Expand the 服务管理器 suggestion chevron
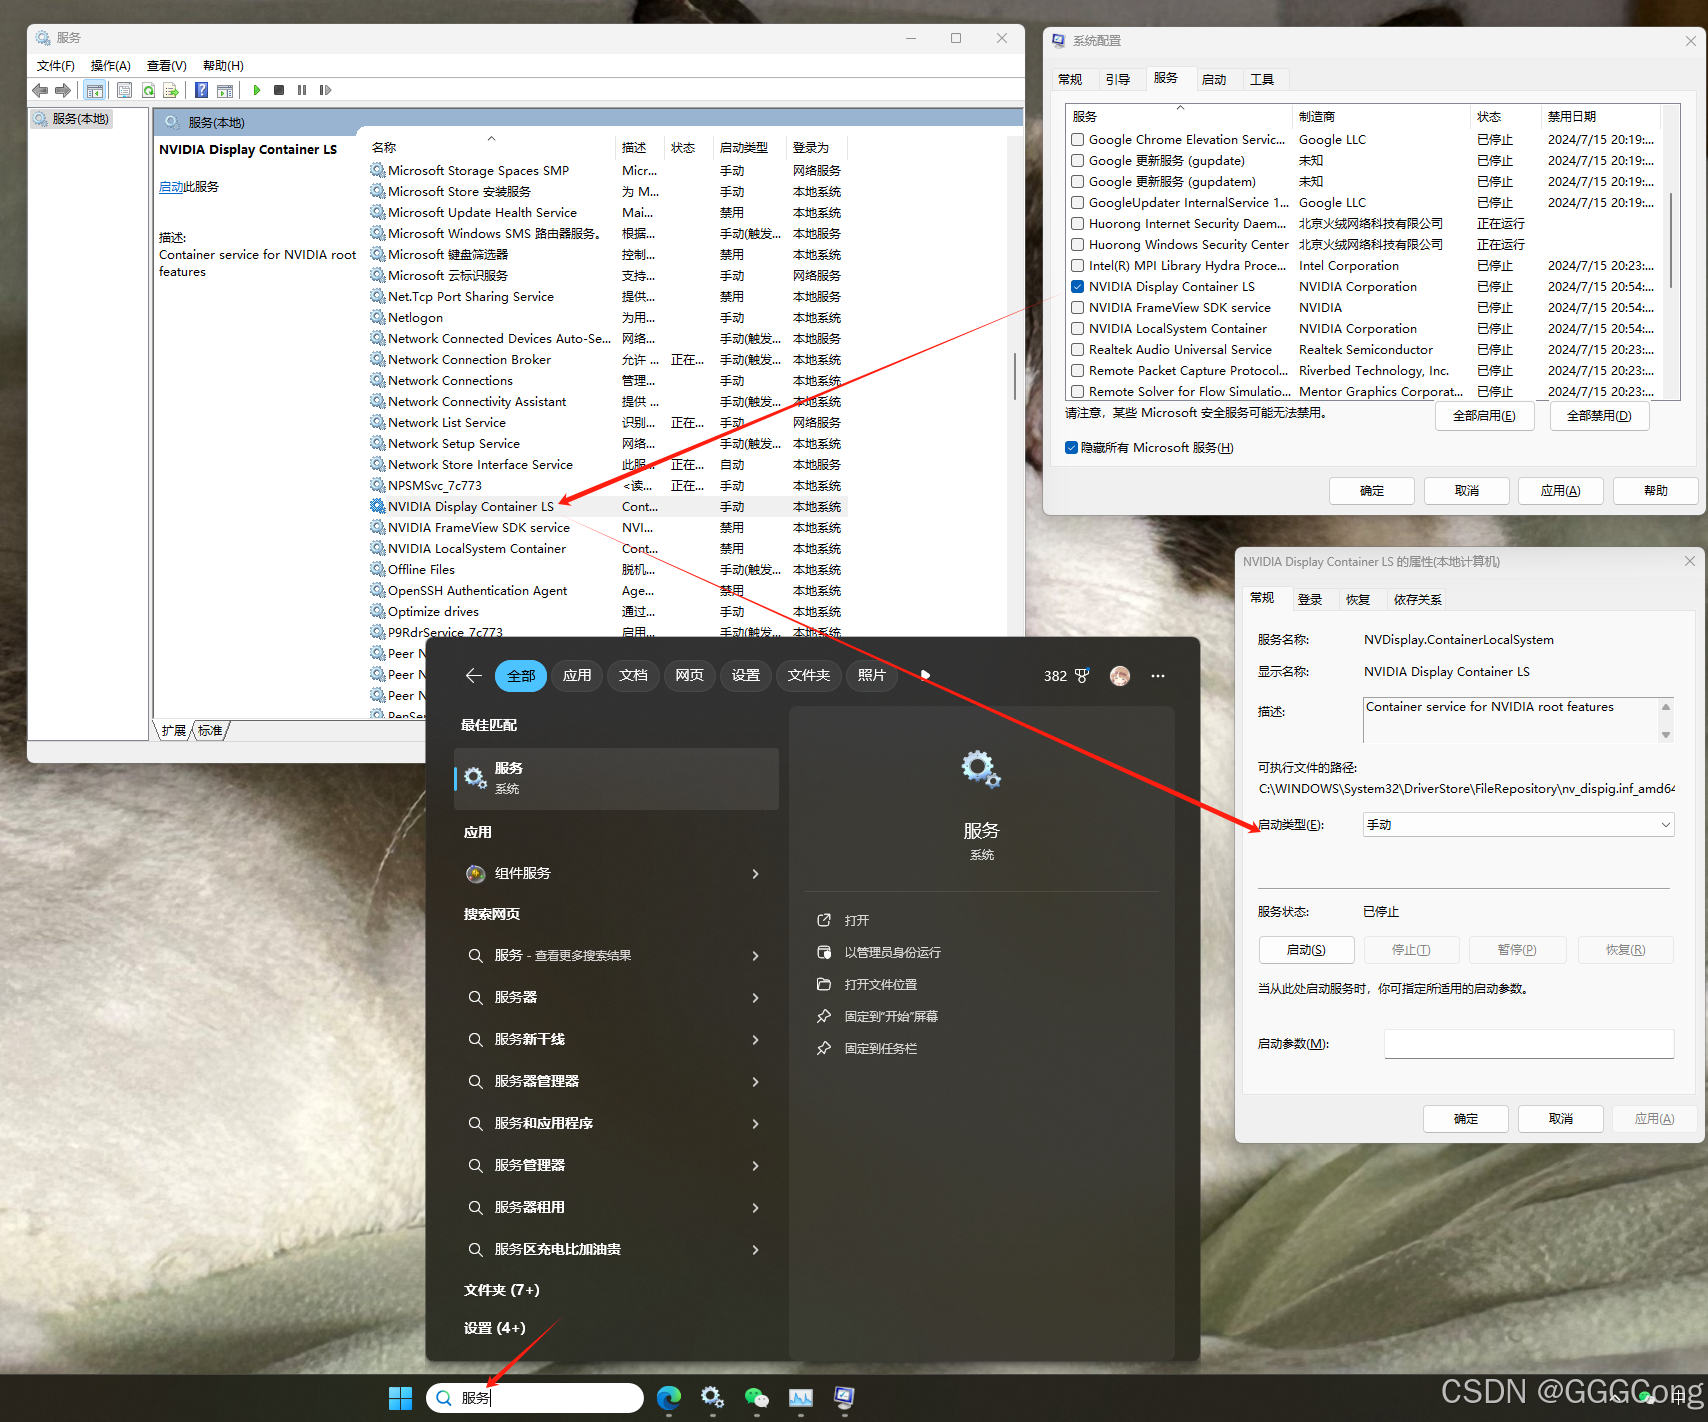Screen dimensions: 1708x1422 click(755, 1166)
